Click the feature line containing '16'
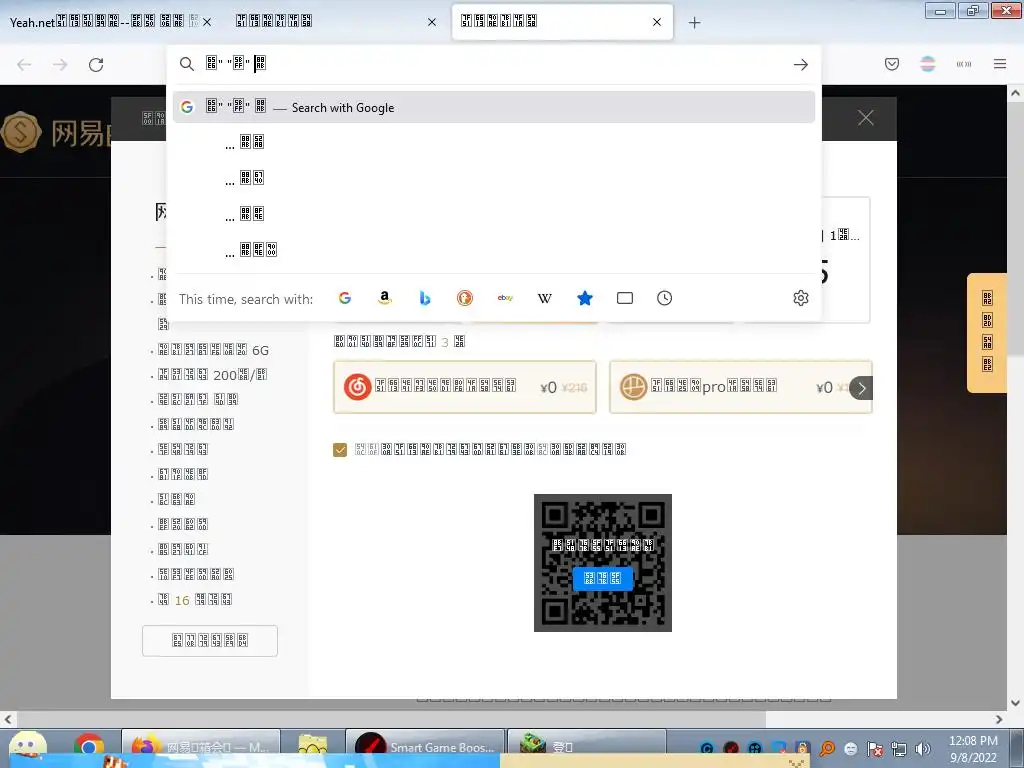 [195, 600]
